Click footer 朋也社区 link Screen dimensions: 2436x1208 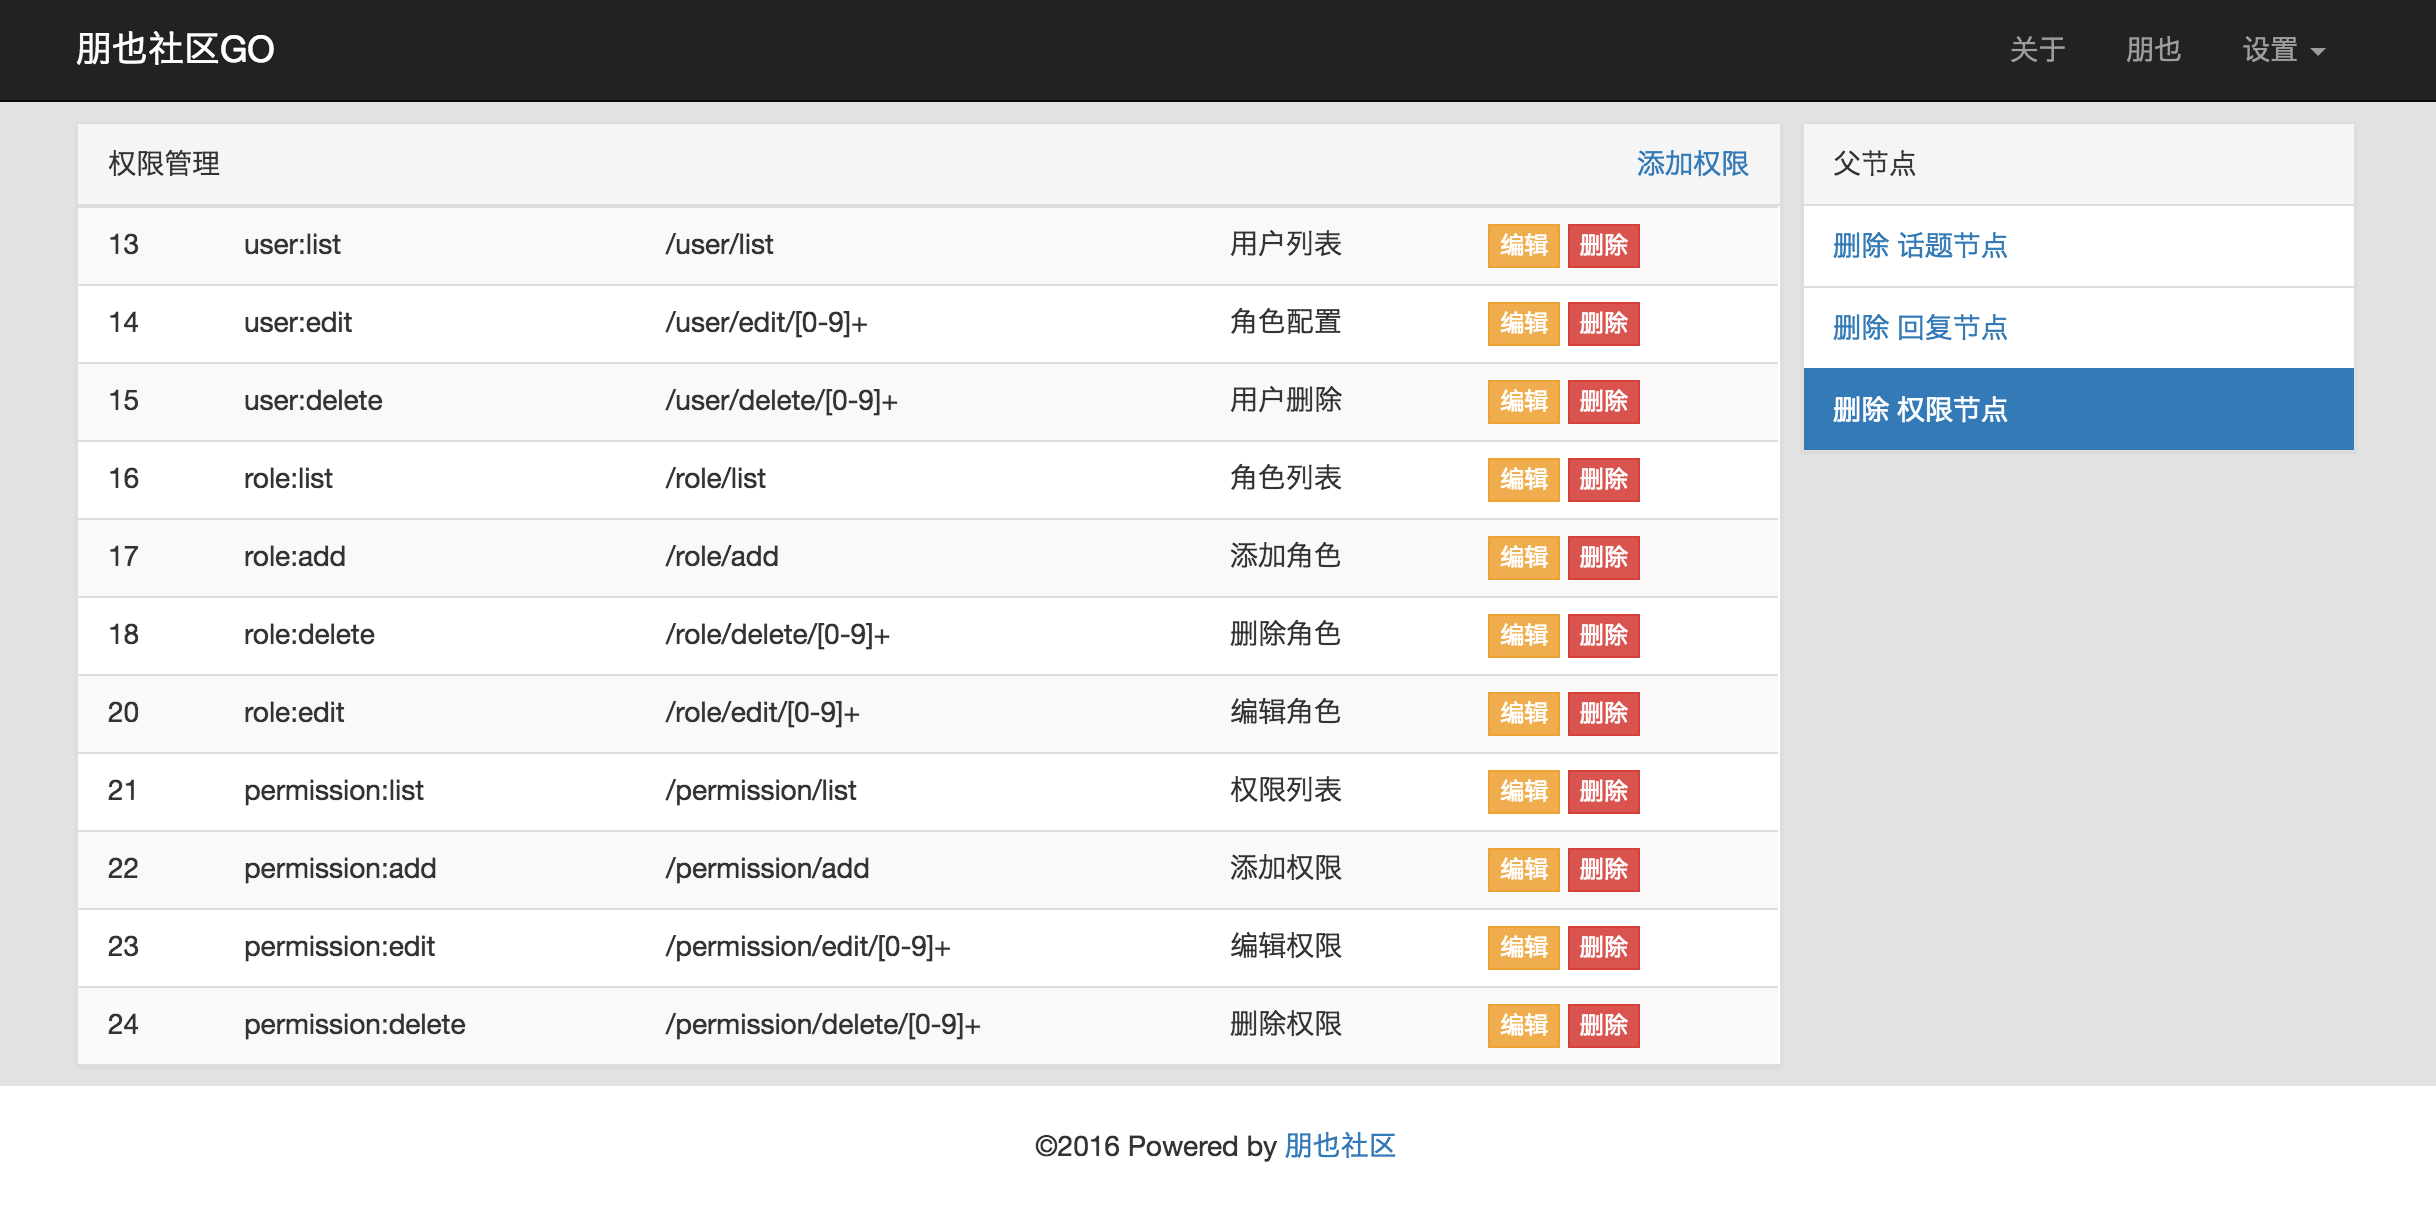pyautogui.click(x=1339, y=1146)
